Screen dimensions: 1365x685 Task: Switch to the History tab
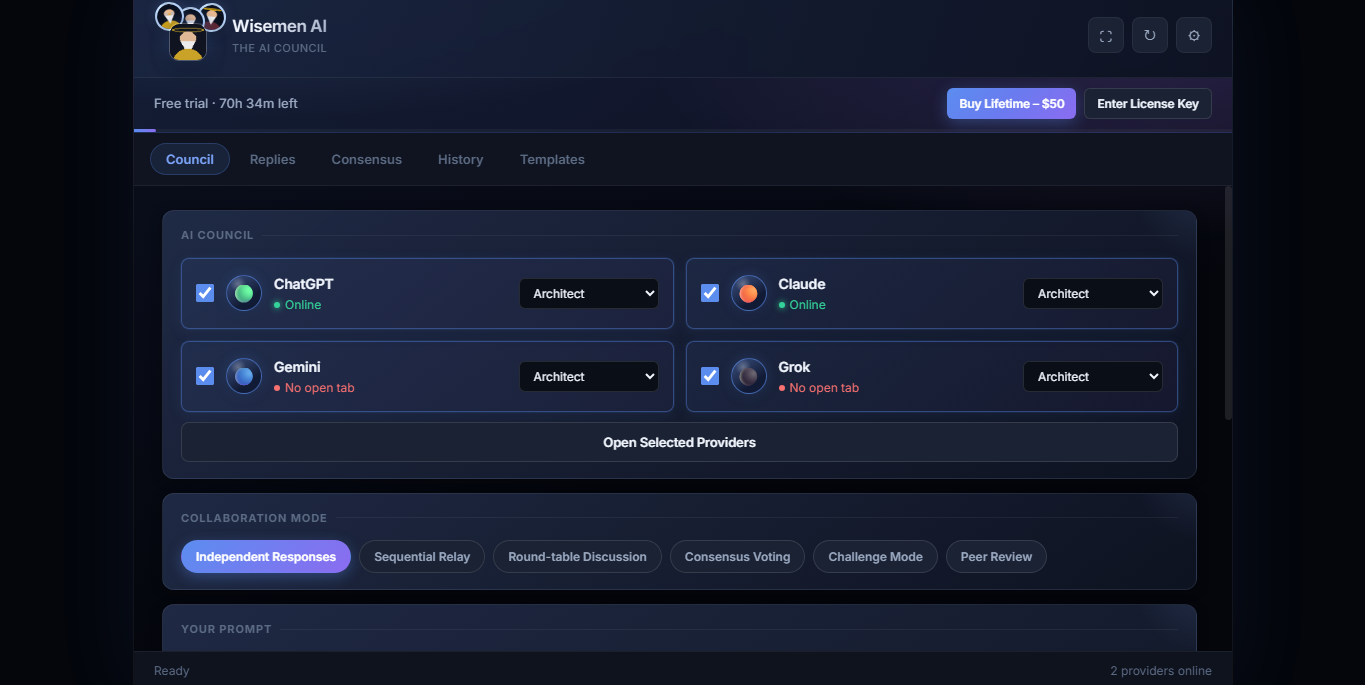(461, 159)
